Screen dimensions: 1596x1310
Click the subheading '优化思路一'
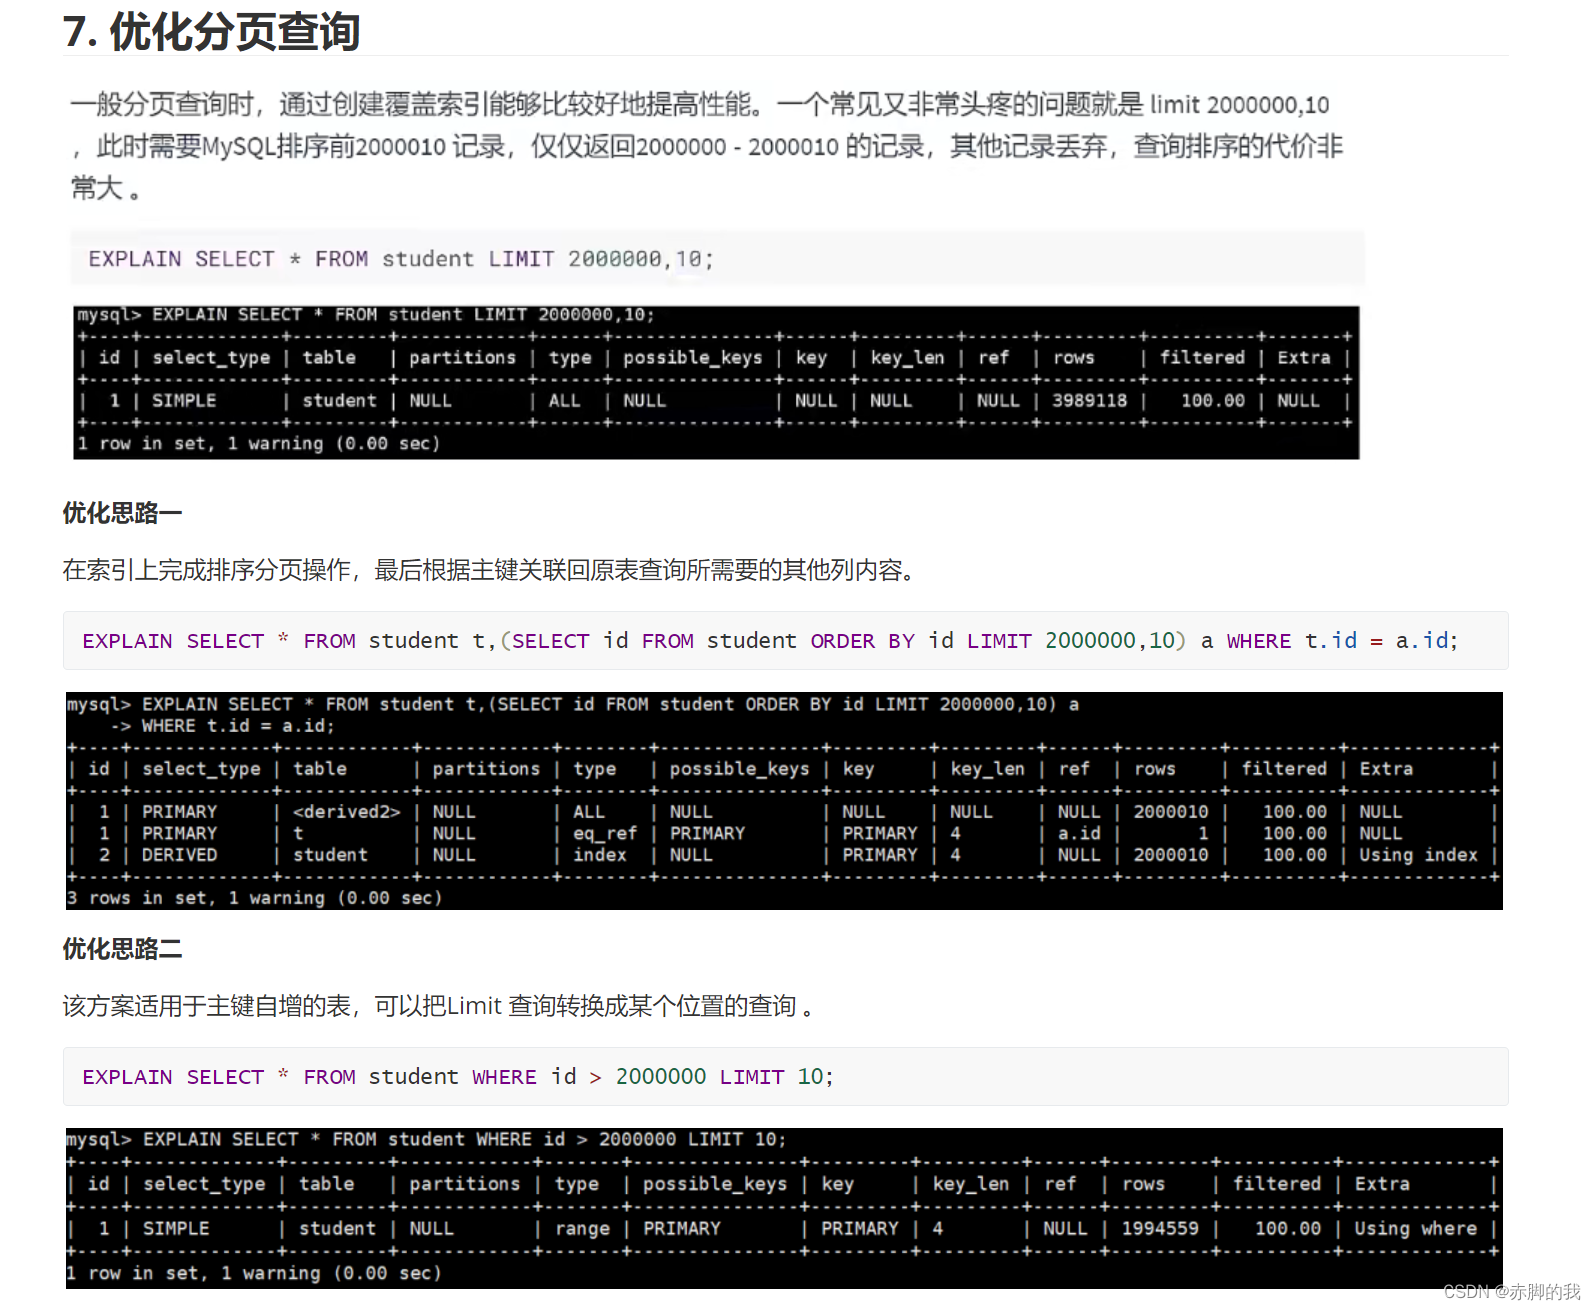coord(122,513)
